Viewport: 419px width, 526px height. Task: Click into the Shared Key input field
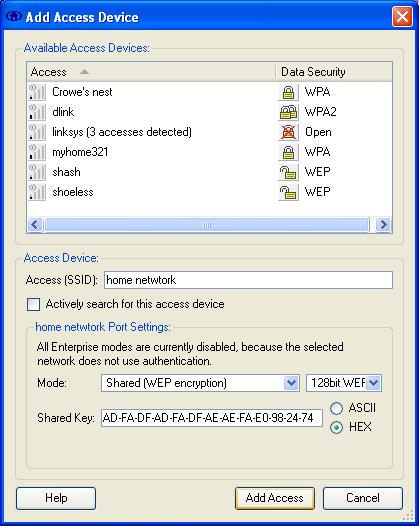click(212, 418)
